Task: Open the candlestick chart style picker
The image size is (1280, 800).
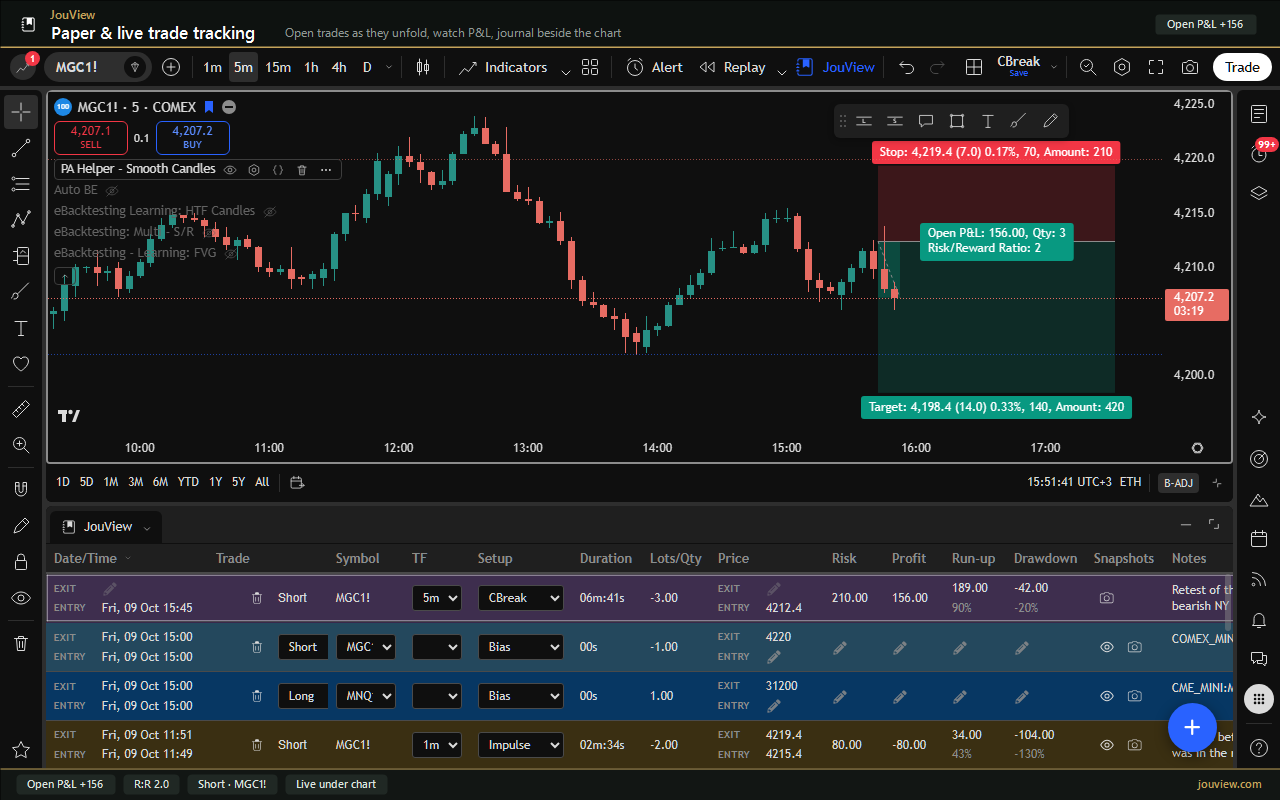Action: point(423,67)
